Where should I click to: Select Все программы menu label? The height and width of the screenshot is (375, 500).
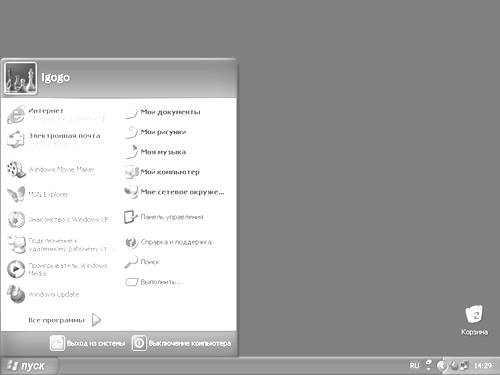57,320
